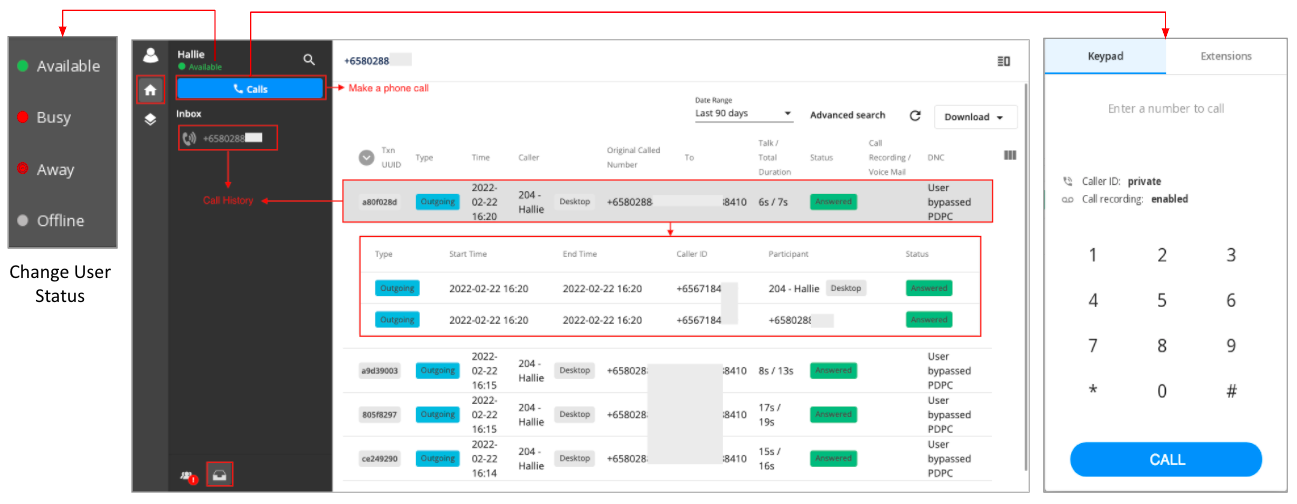Switch to the Extensions tab
Screen dimensions: 1297x504
(1226, 56)
